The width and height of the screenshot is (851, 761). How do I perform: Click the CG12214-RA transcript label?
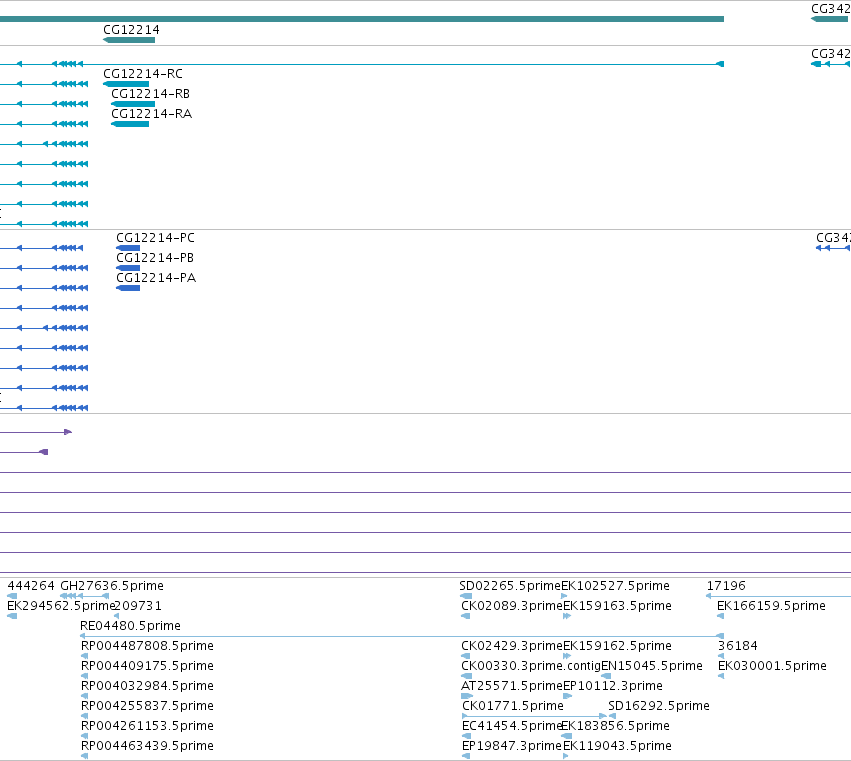coord(151,114)
